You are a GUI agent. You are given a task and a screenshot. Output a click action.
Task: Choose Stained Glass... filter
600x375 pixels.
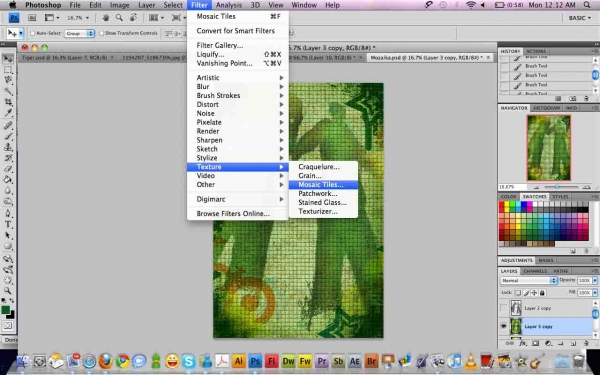point(323,202)
